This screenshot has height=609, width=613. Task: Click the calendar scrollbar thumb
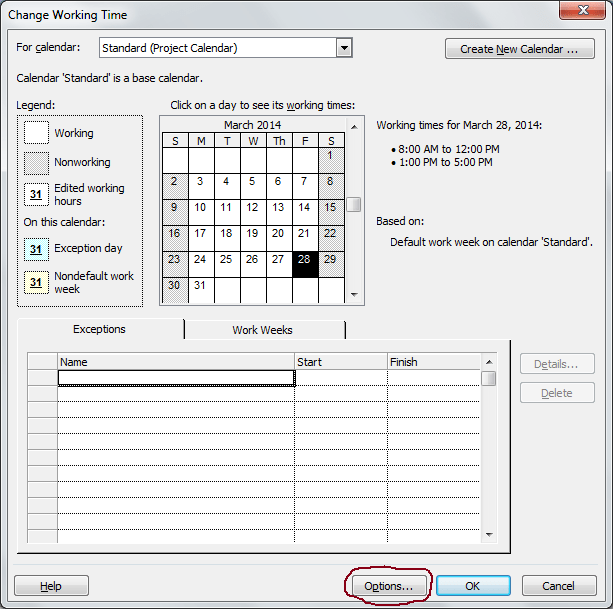tap(354, 204)
